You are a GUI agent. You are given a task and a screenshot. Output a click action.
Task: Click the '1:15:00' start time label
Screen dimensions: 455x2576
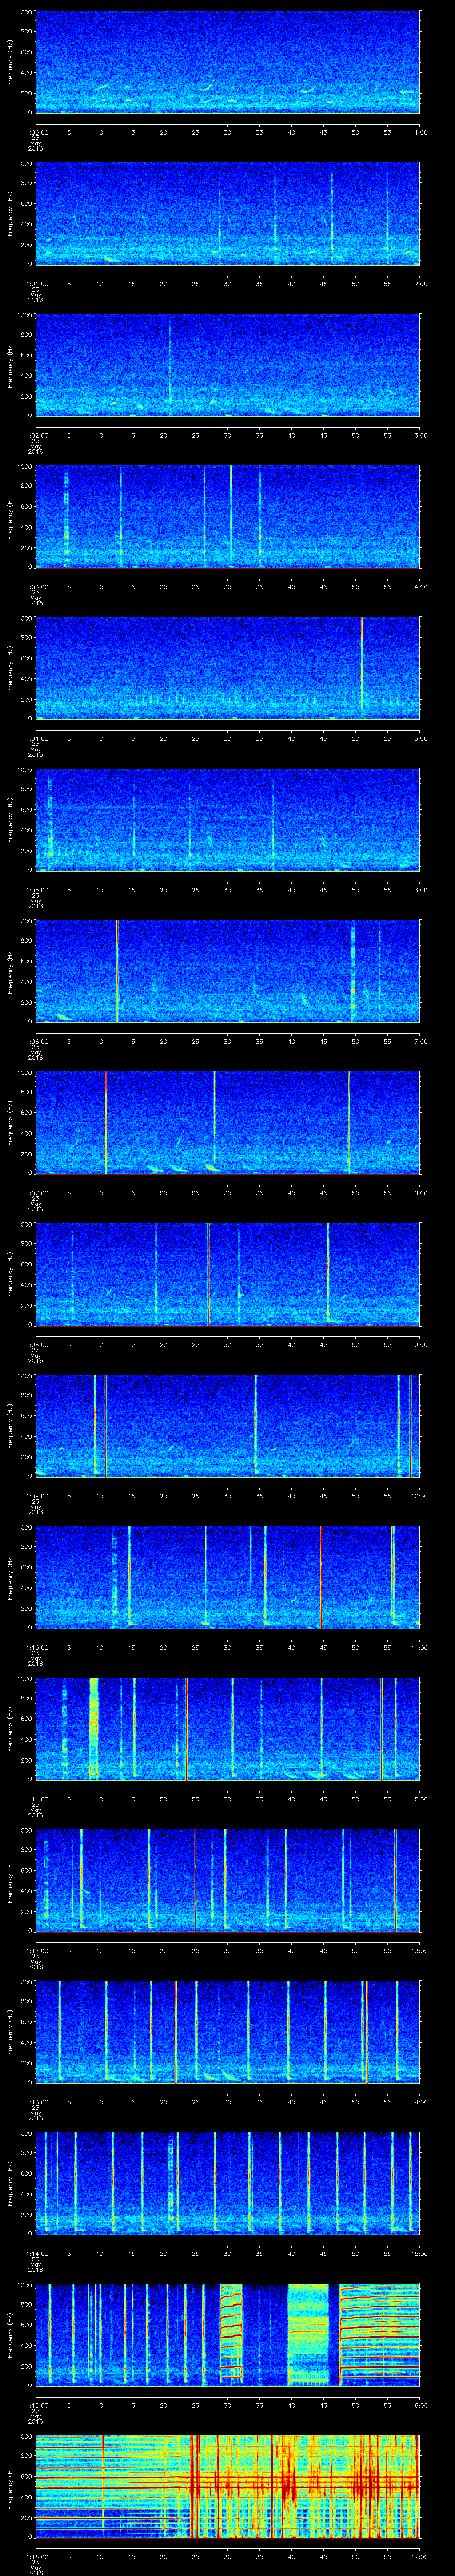[x=36, y=2405]
